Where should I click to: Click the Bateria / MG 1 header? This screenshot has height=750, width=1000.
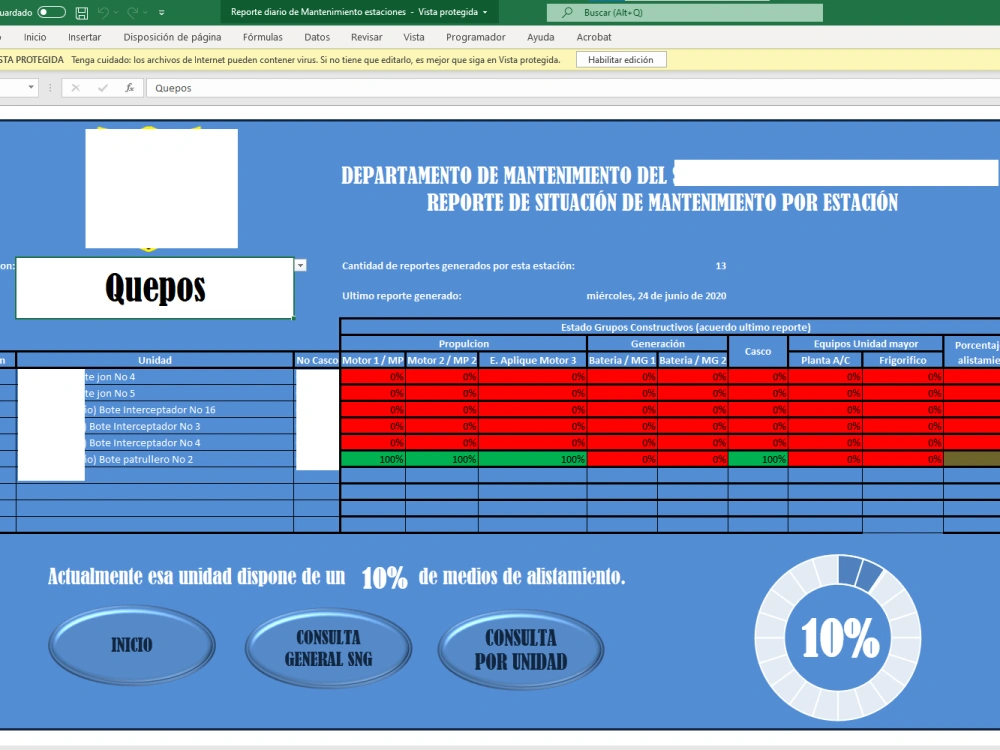point(622,360)
